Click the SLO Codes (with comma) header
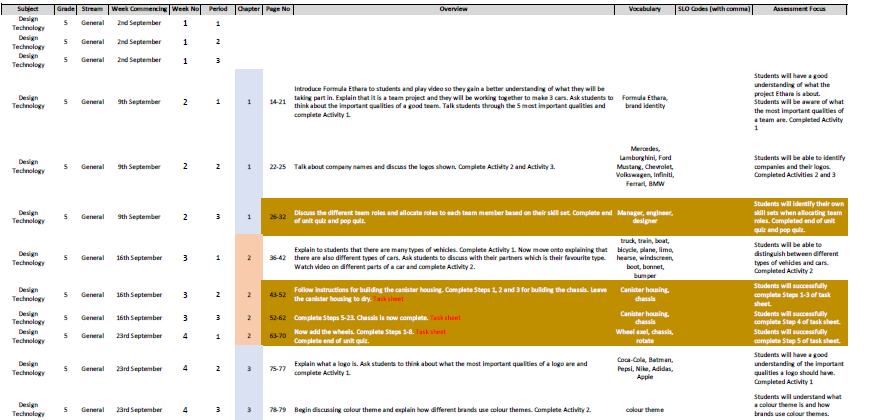Viewport: 870px width, 420px height. click(709, 8)
